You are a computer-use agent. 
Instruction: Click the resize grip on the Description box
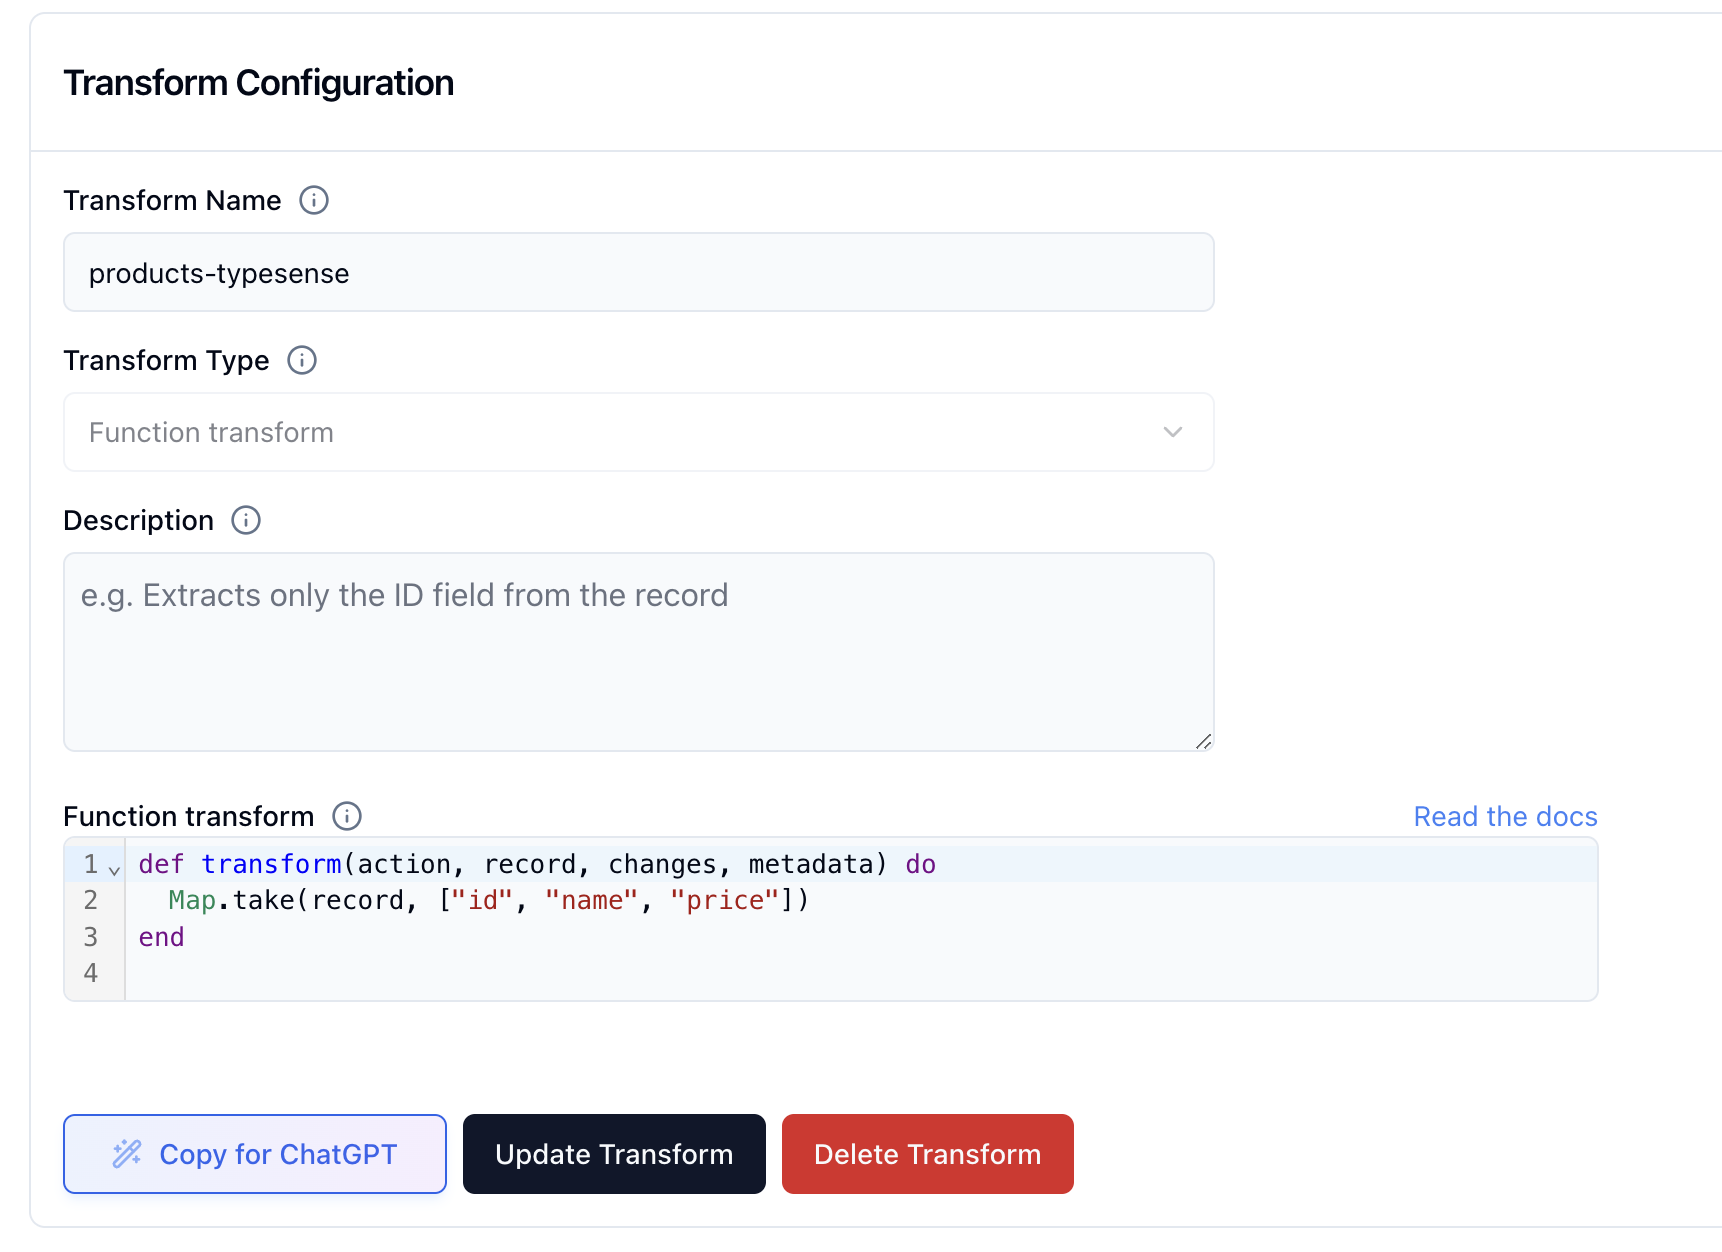point(1203,742)
